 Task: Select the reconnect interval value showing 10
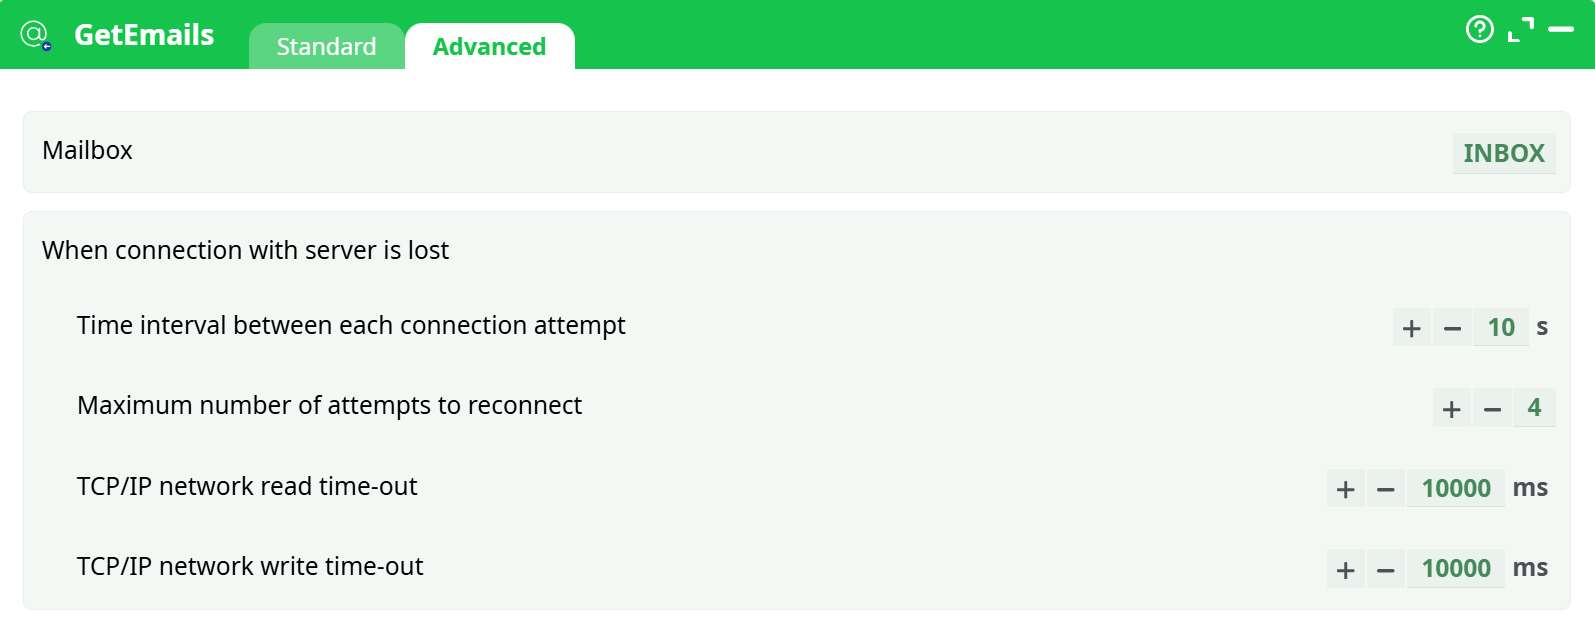pyautogui.click(x=1500, y=326)
